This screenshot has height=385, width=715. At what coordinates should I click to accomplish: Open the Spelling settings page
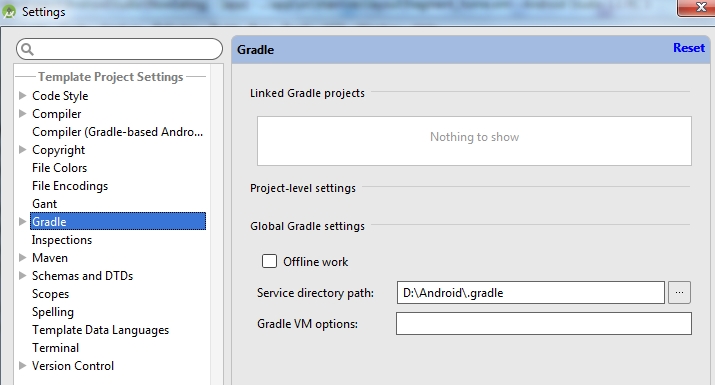tap(52, 312)
